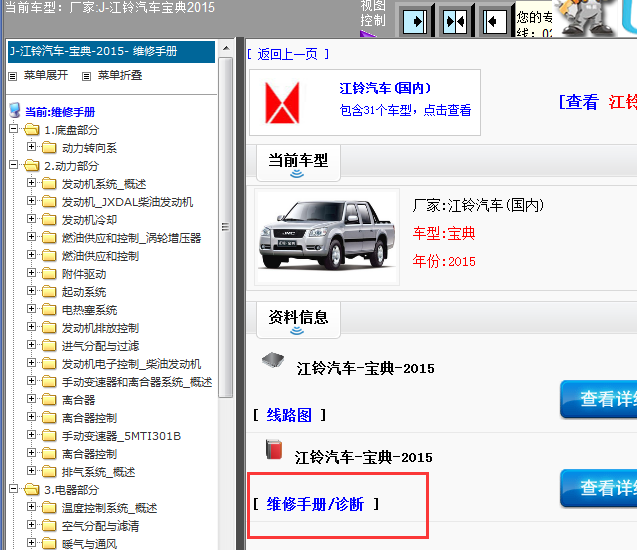
Task: Click the 查看详细 button beside 维修手册/诊断
Action: [x=598, y=488]
